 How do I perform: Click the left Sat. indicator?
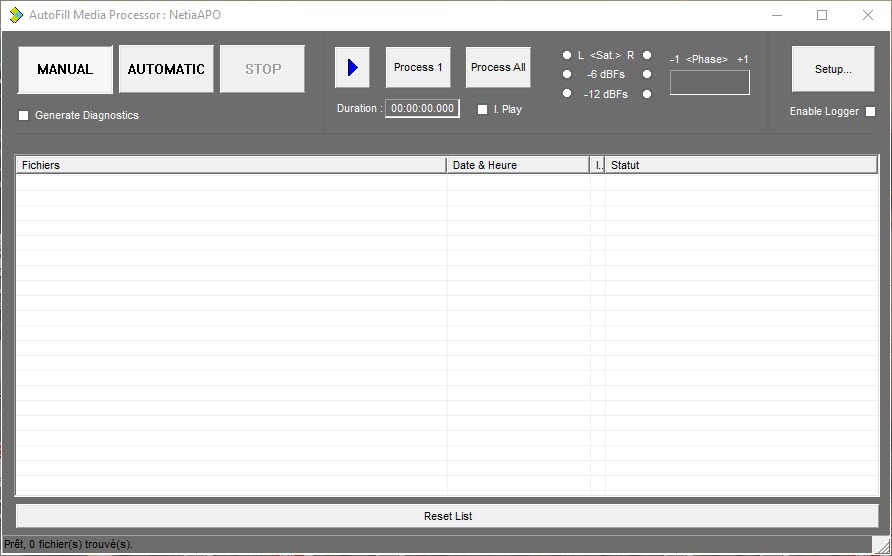(x=567, y=56)
